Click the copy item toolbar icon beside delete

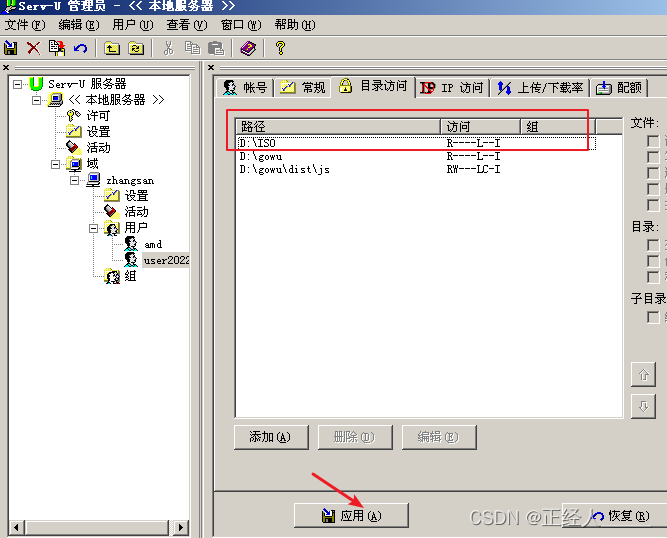57,48
